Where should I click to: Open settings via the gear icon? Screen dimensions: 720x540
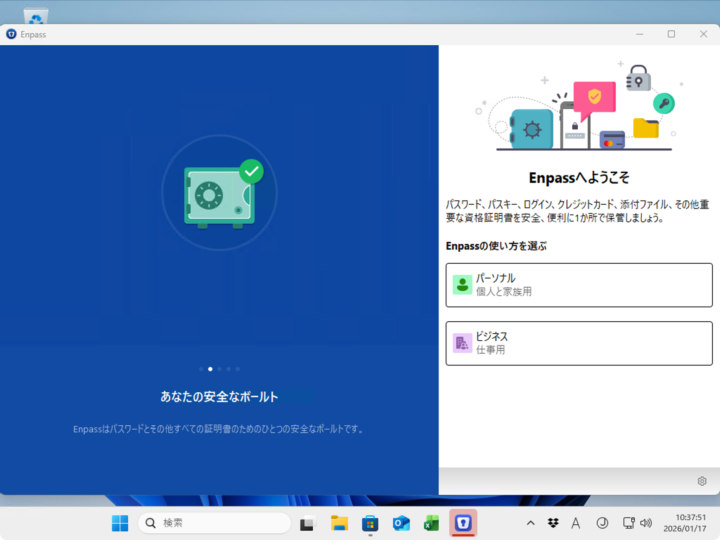click(701, 481)
